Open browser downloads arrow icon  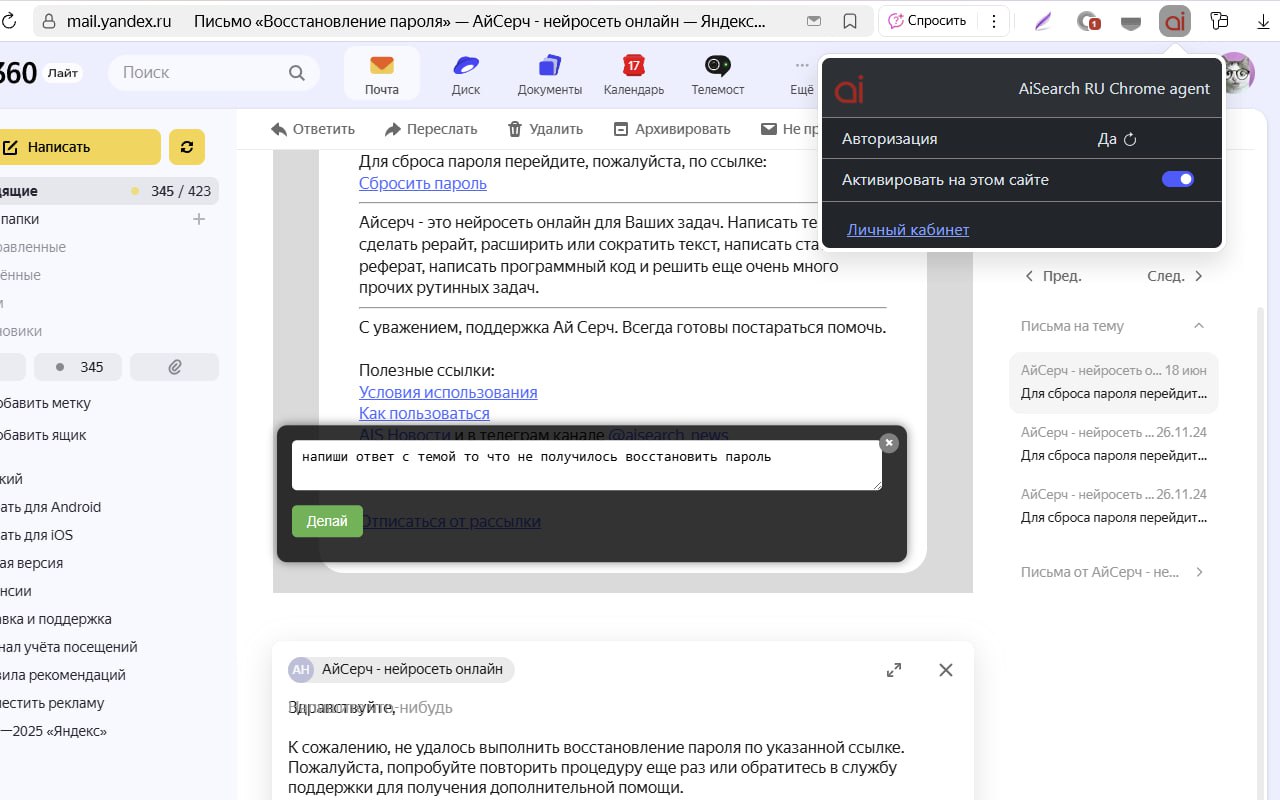point(1262,21)
